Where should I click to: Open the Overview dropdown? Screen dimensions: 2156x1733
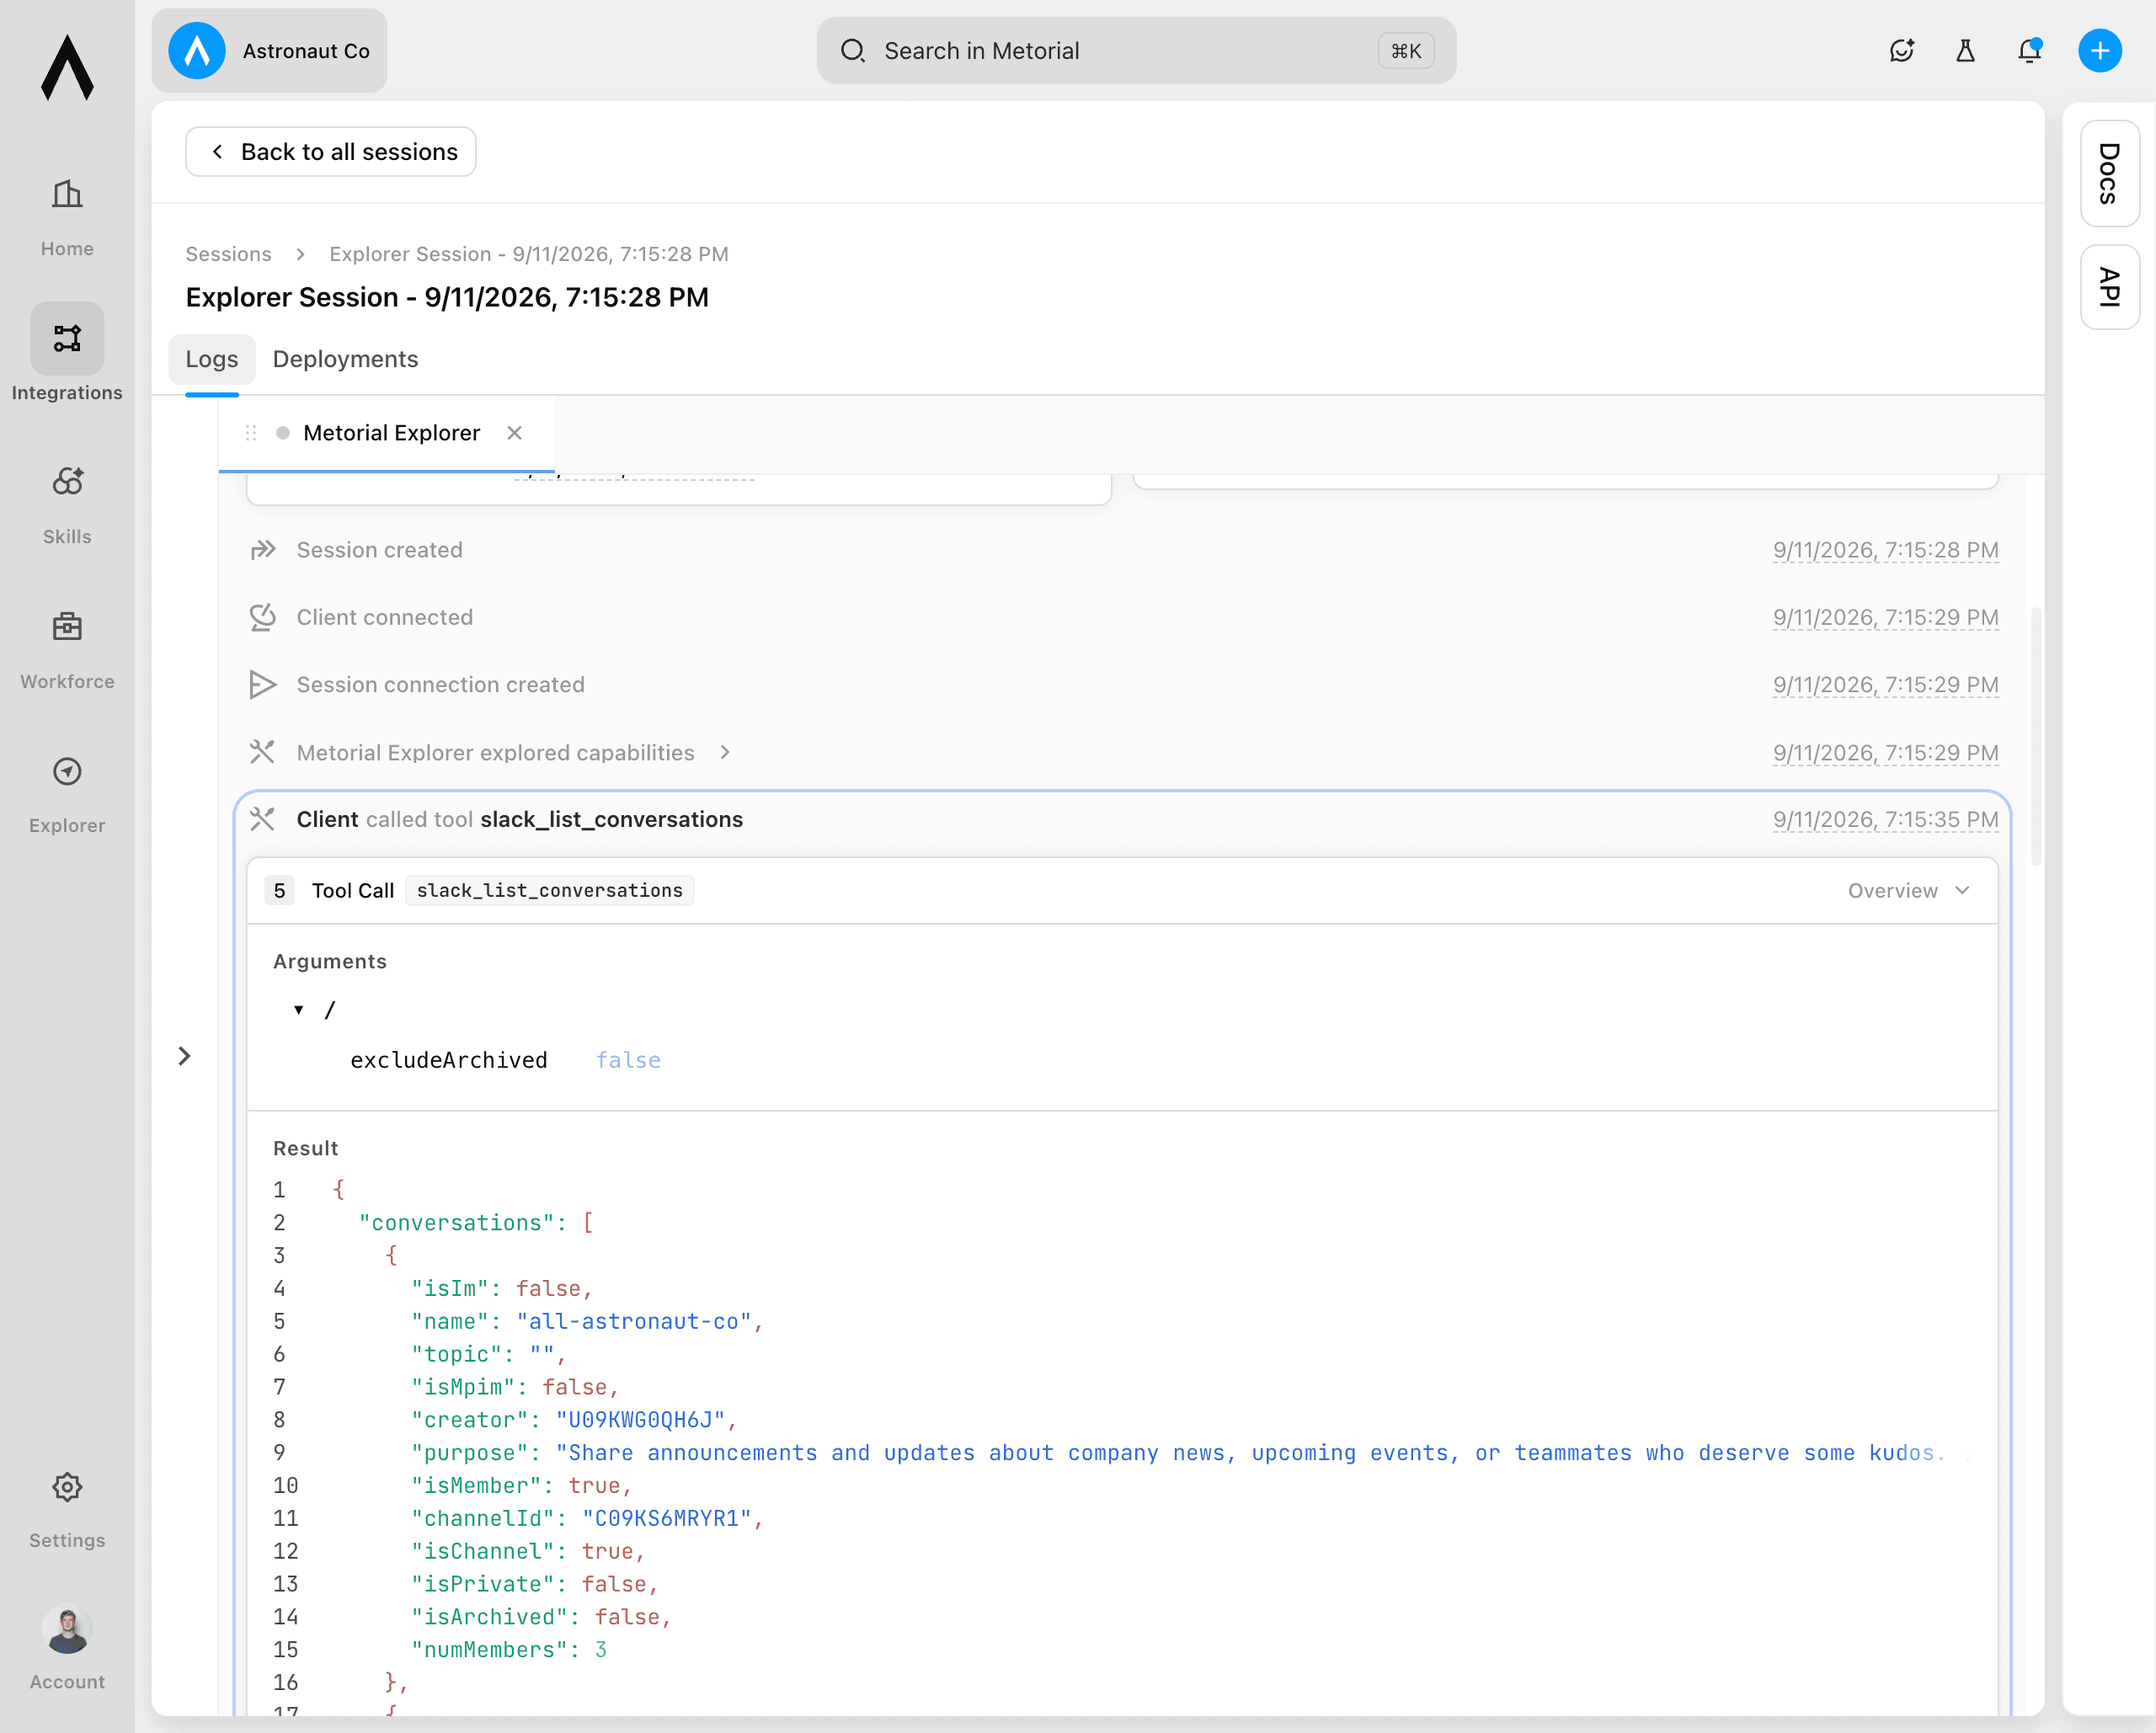point(1909,890)
